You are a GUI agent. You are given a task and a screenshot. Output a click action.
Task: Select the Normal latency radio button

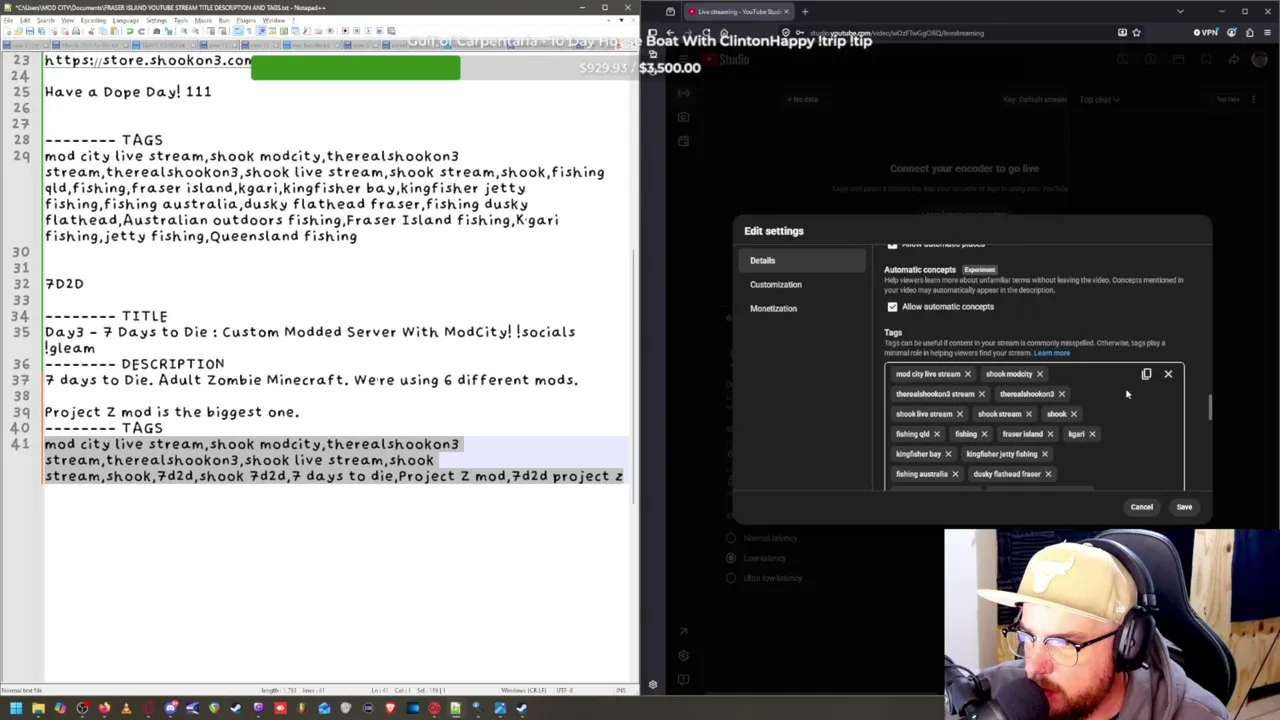pyautogui.click(x=731, y=538)
